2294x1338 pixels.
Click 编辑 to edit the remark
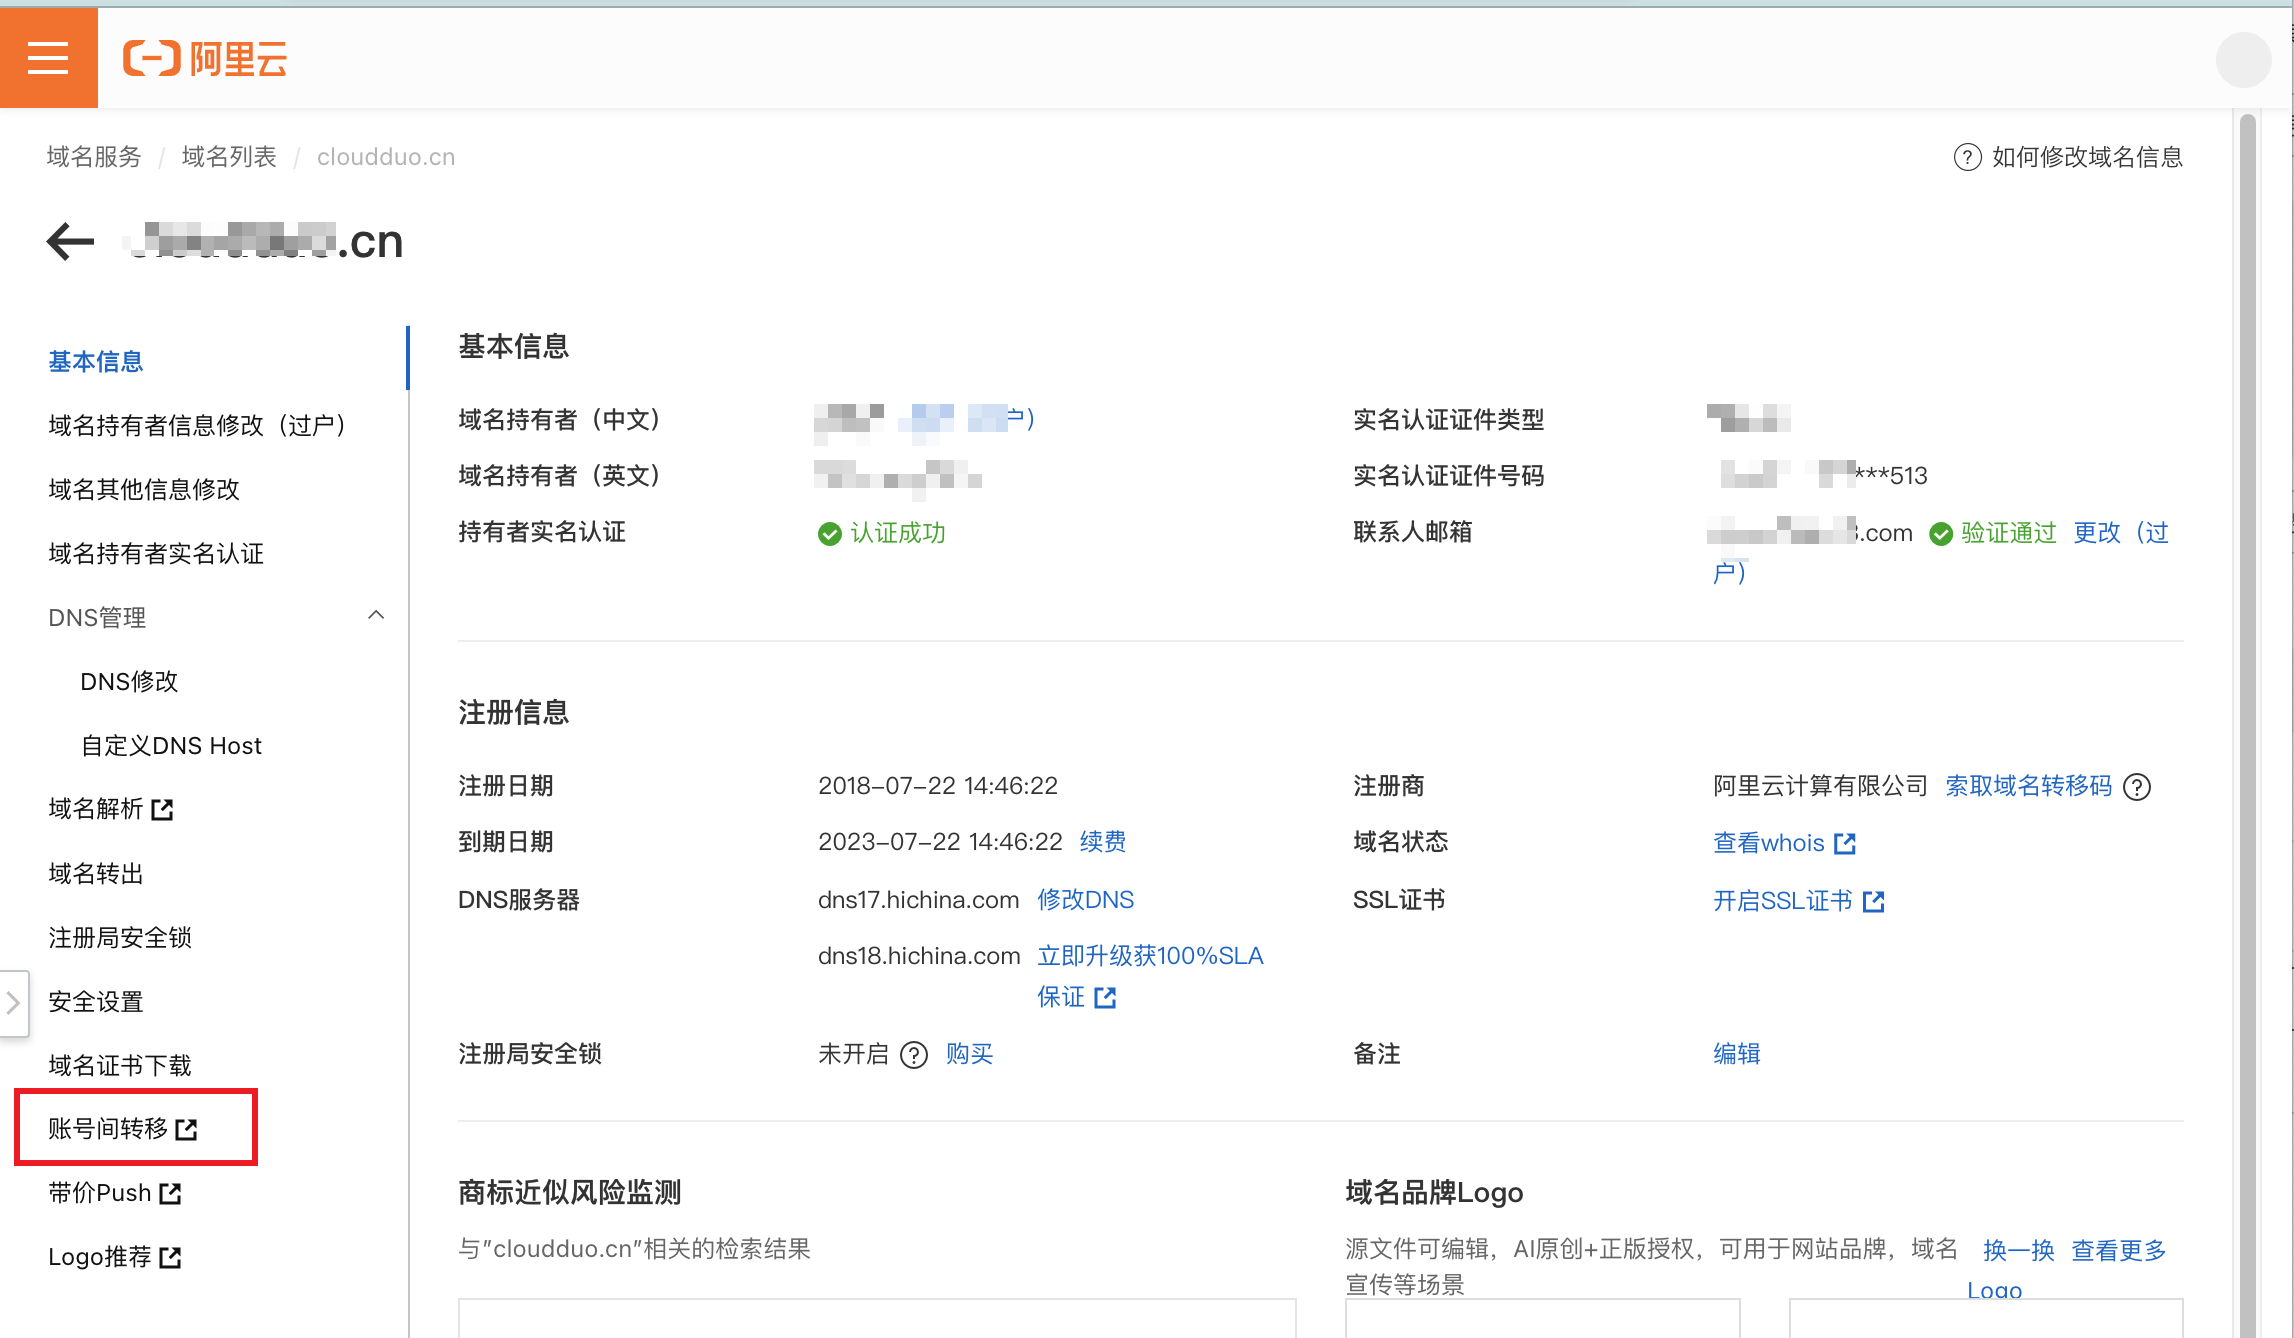click(x=1736, y=1054)
